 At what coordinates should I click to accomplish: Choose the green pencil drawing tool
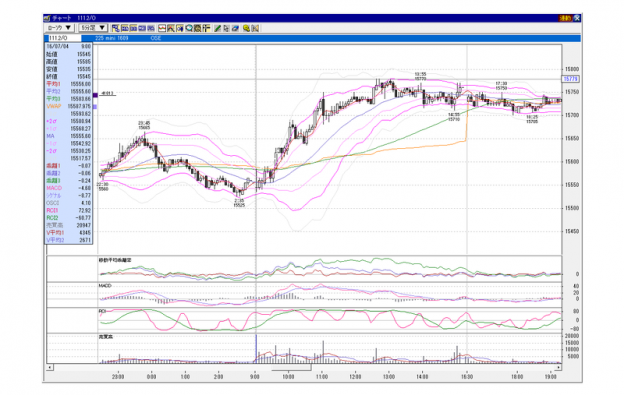(217, 28)
